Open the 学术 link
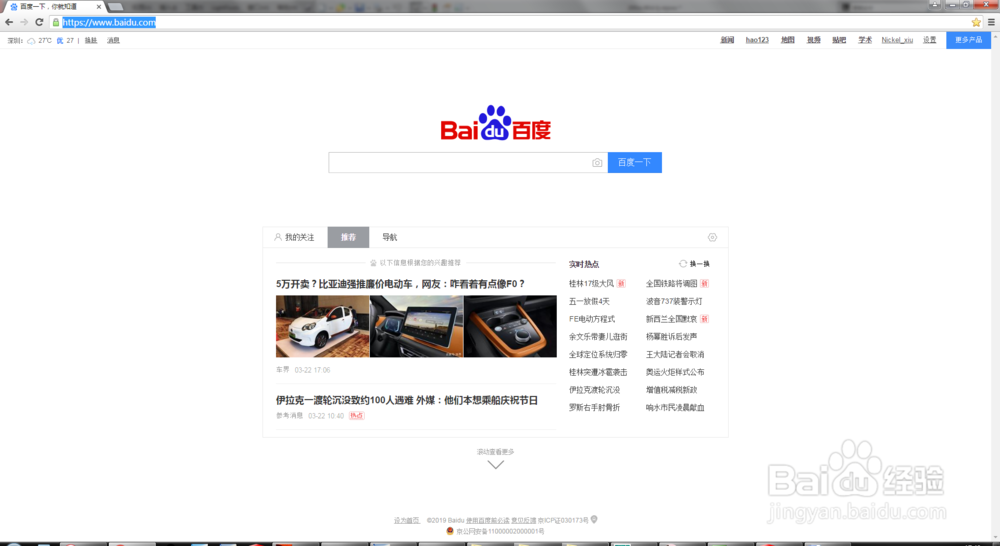 pyautogui.click(x=865, y=40)
